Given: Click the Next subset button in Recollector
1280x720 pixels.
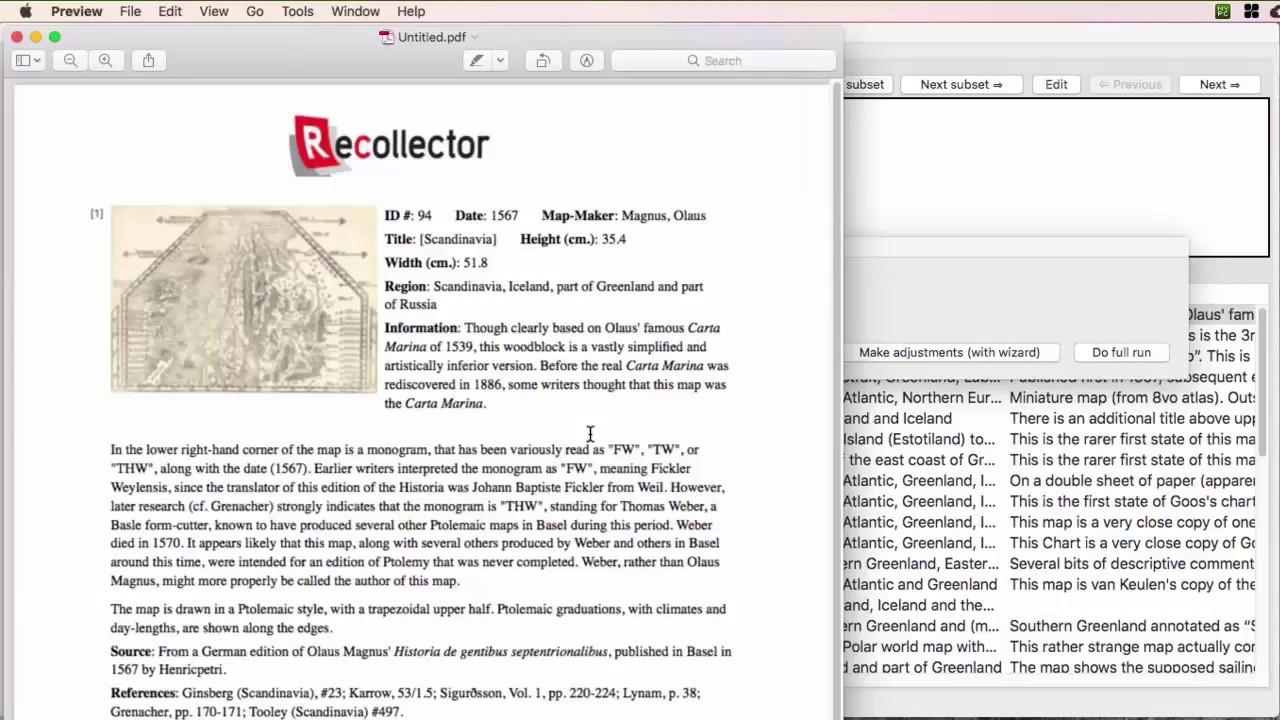Looking at the screenshot, I should pos(961,85).
